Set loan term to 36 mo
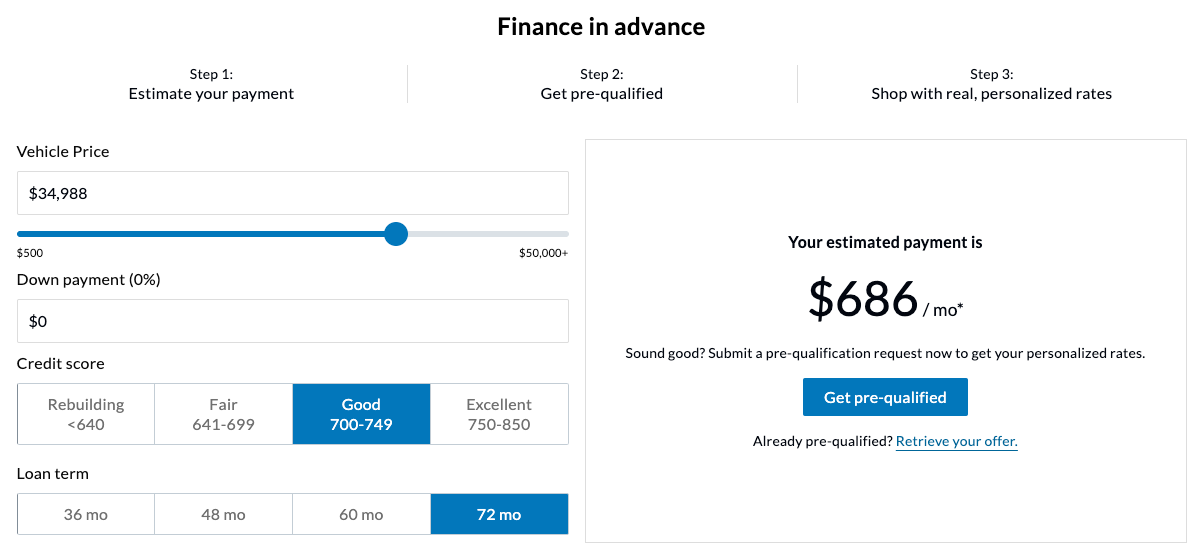This screenshot has height=555, width=1191. point(86,514)
